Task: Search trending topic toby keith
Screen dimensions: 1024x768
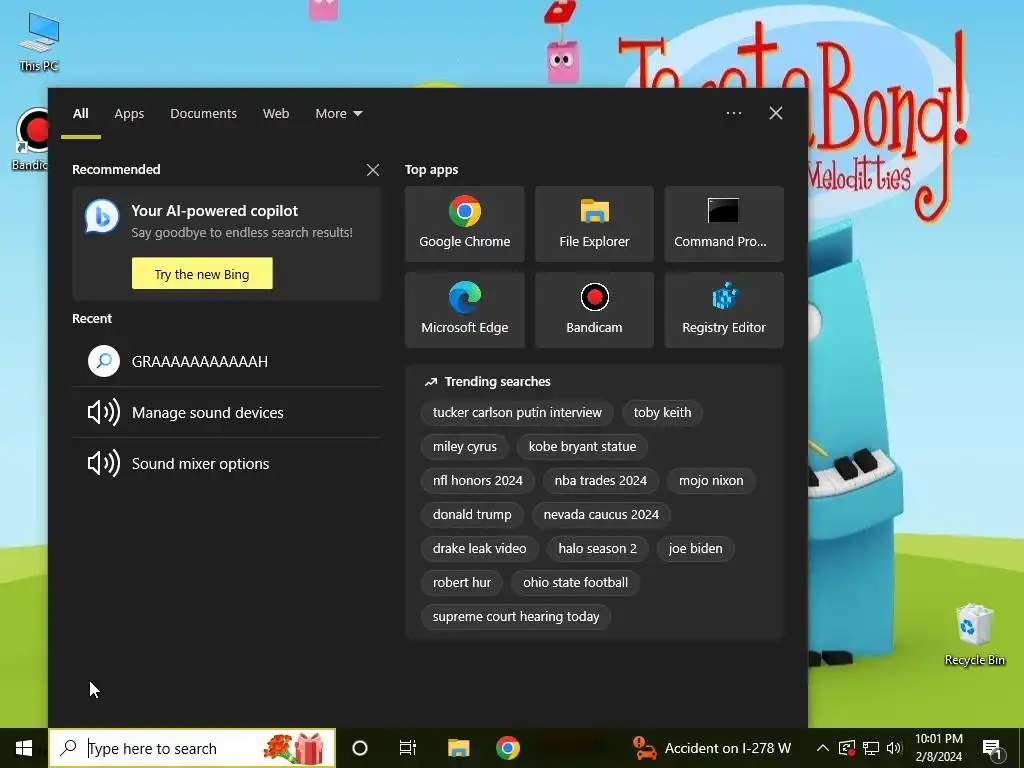Action: (662, 413)
